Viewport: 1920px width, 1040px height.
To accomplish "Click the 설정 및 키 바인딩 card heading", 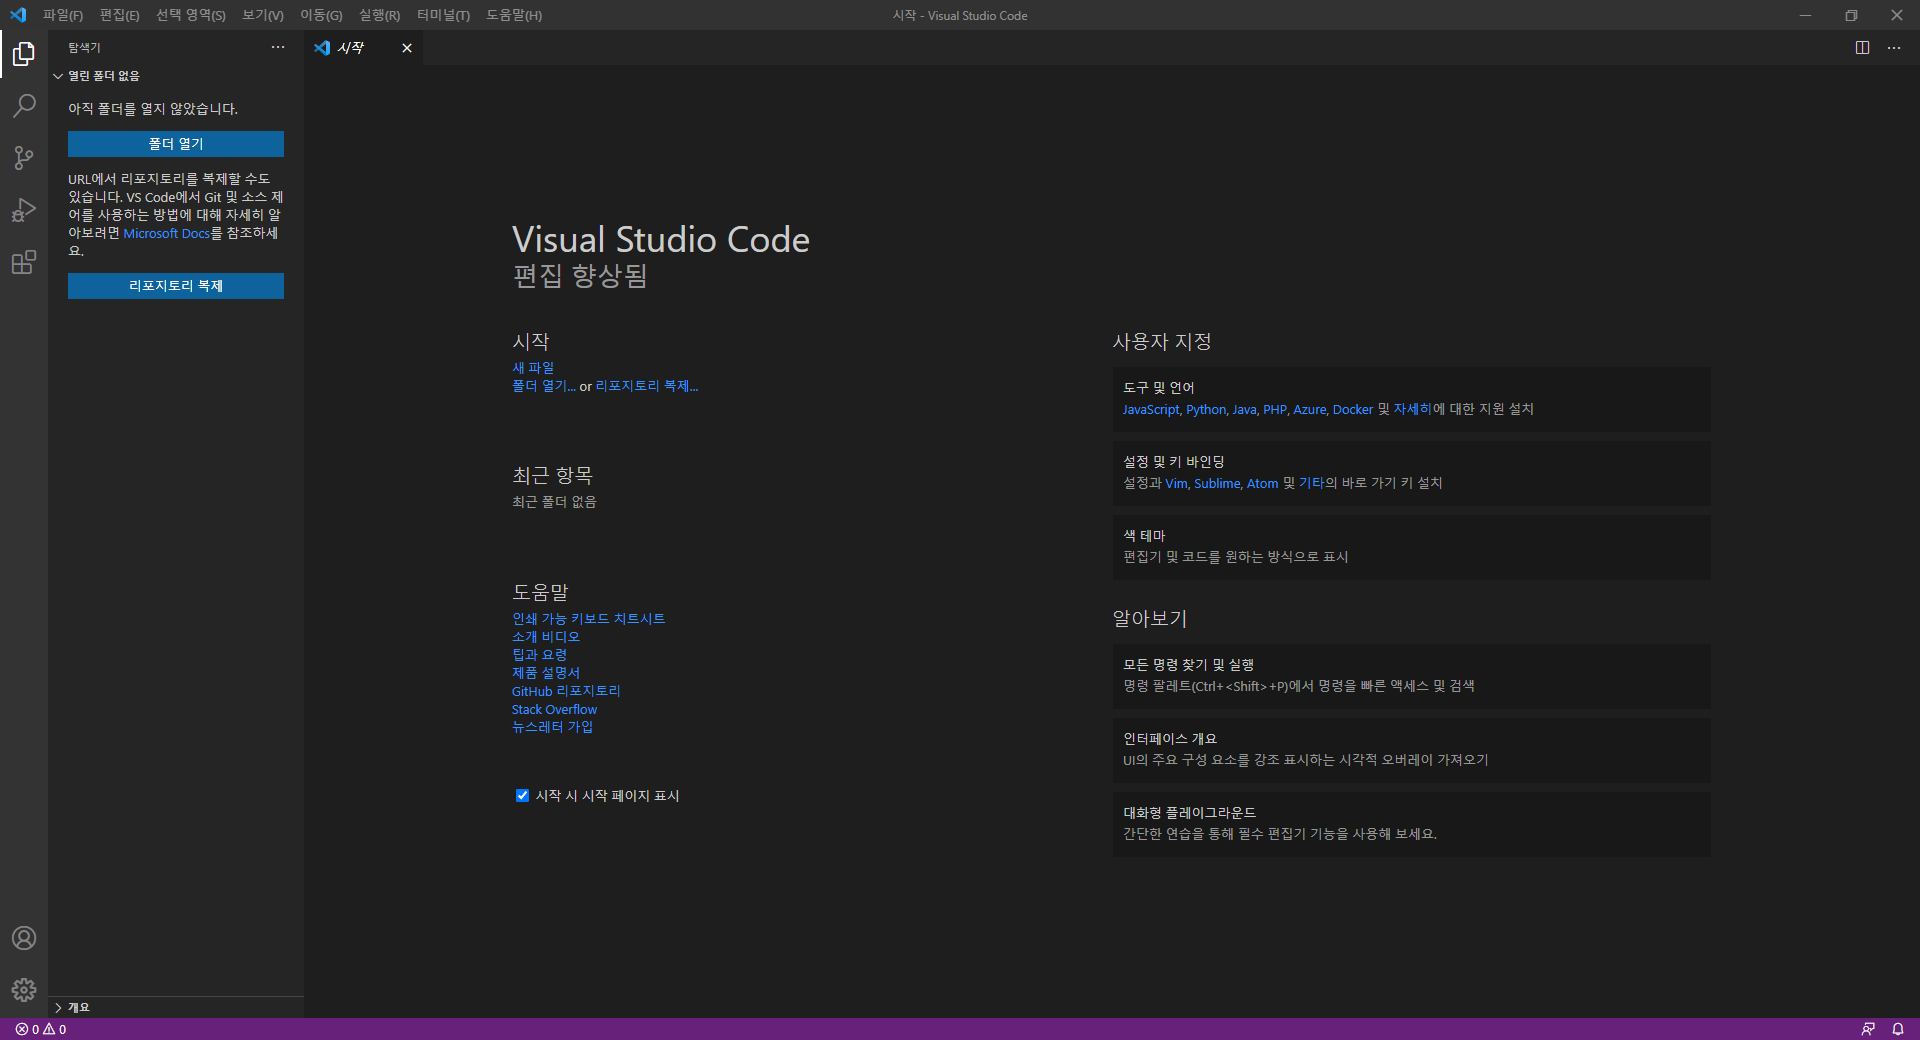I will 1174,462.
